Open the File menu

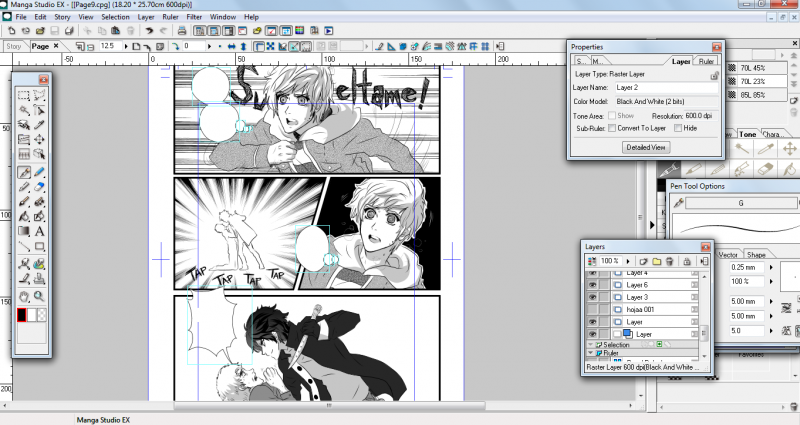coord(21,17)
